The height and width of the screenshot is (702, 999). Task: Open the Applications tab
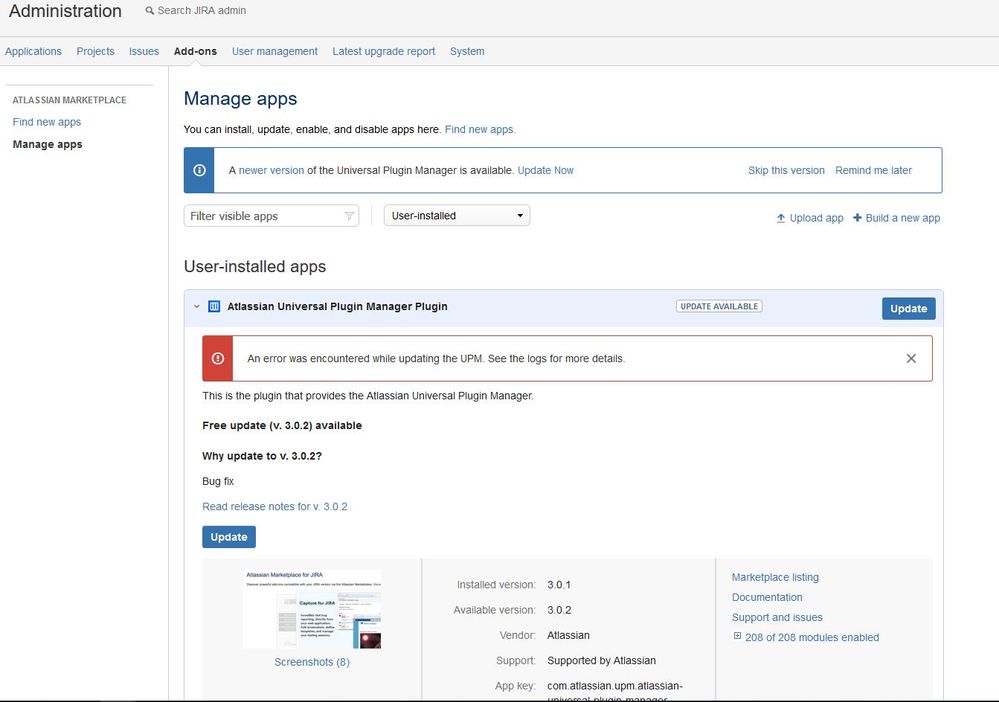(x=33, y=51)
